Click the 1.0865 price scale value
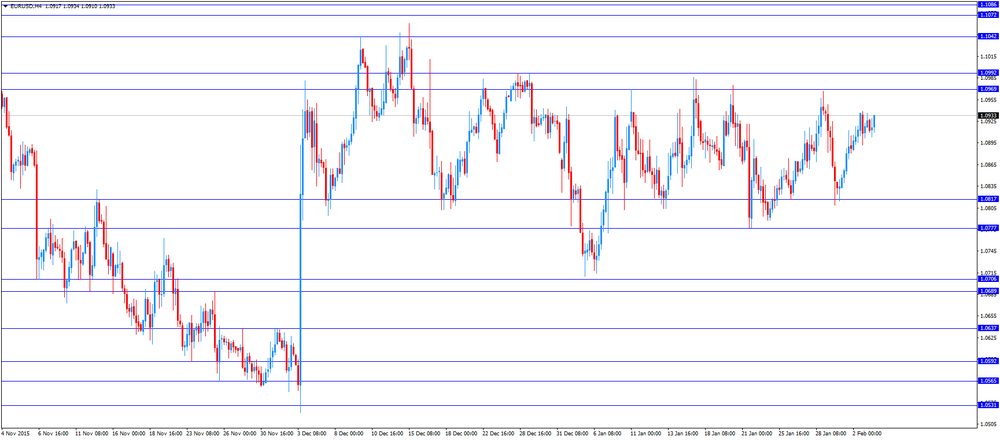The height and width of the screenshot is (440, 1000). click(x=987, y=165)
